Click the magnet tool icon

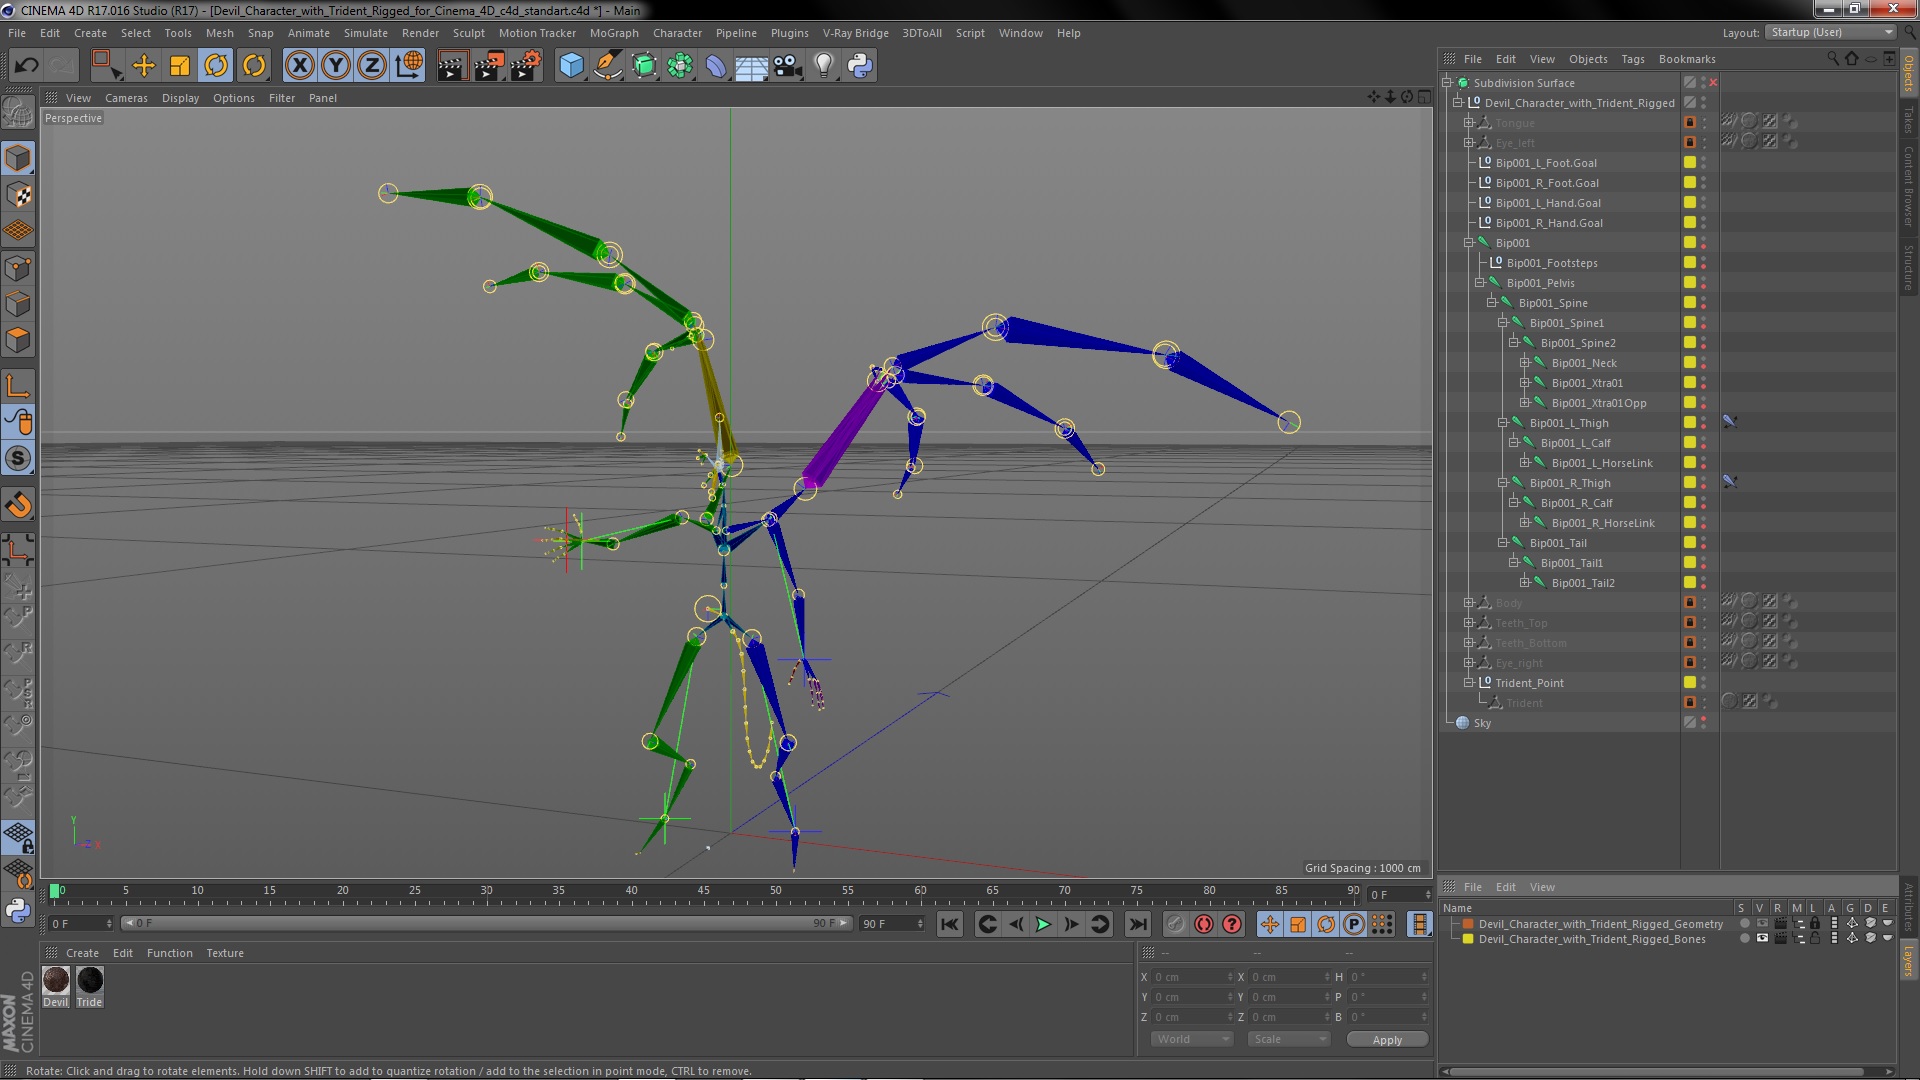tap(18, 506)
